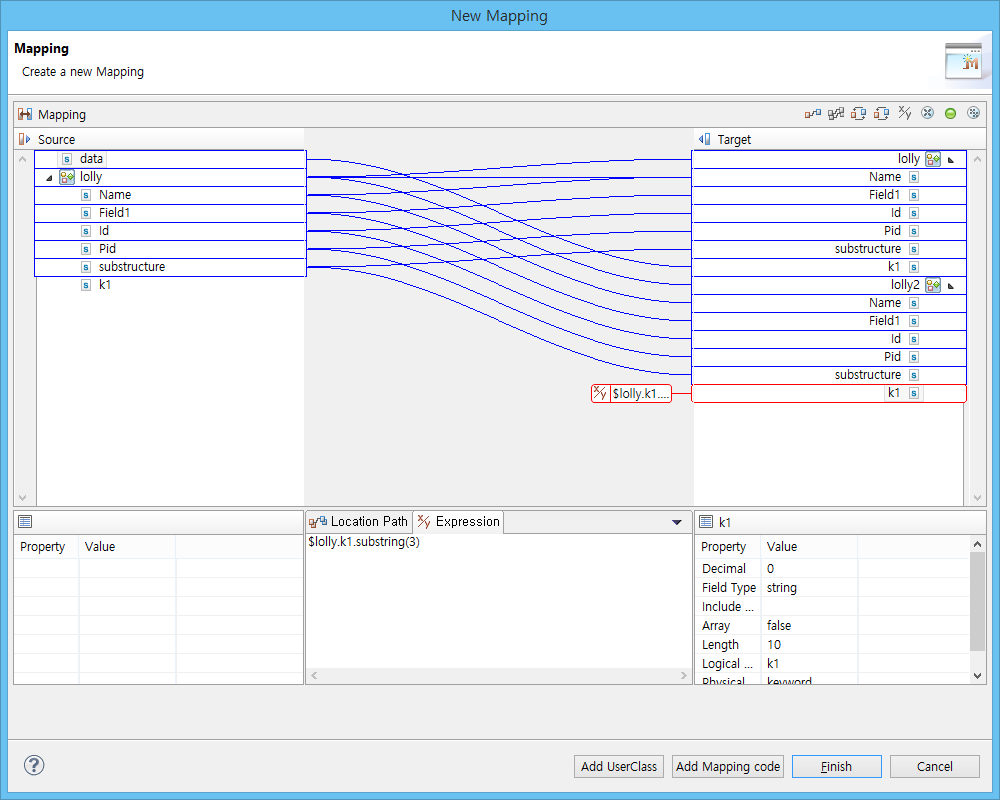The image size is (1008, 800).
Task: Collapse the lolly node in Source tree
Action: 48,177
